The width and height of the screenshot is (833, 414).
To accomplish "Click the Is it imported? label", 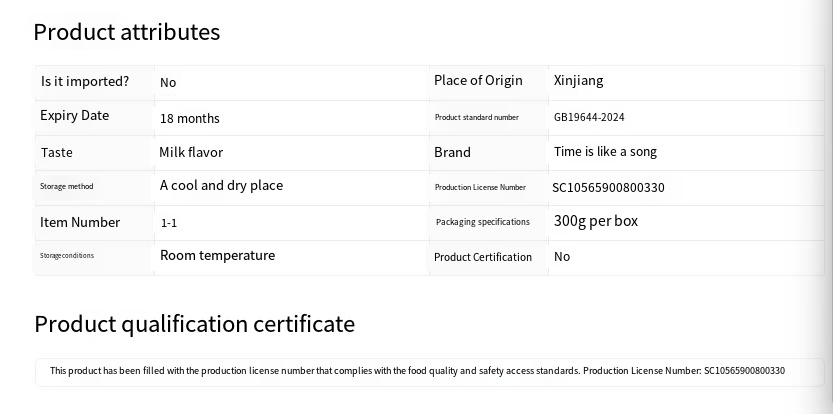I will tap(85, 81).
